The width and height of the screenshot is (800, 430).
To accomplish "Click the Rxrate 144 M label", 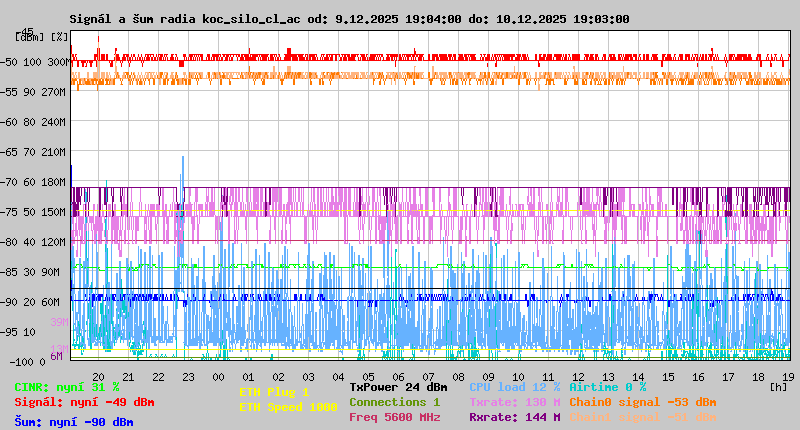I will pos(514,417).
